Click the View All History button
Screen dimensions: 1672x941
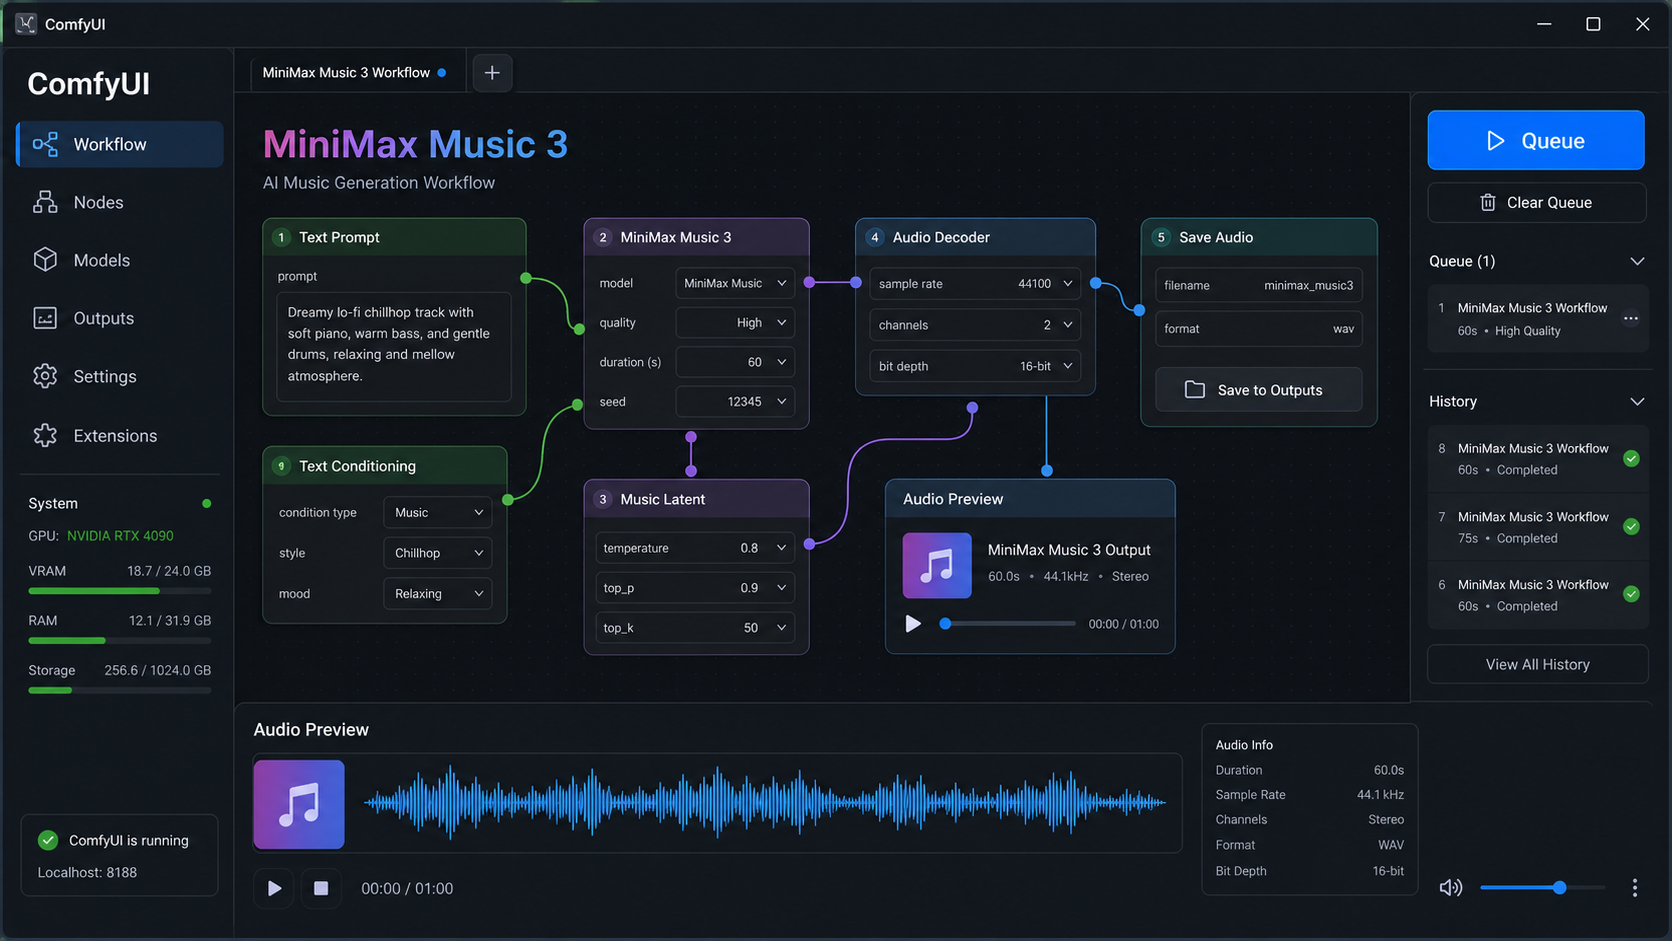coord(1537,664)
